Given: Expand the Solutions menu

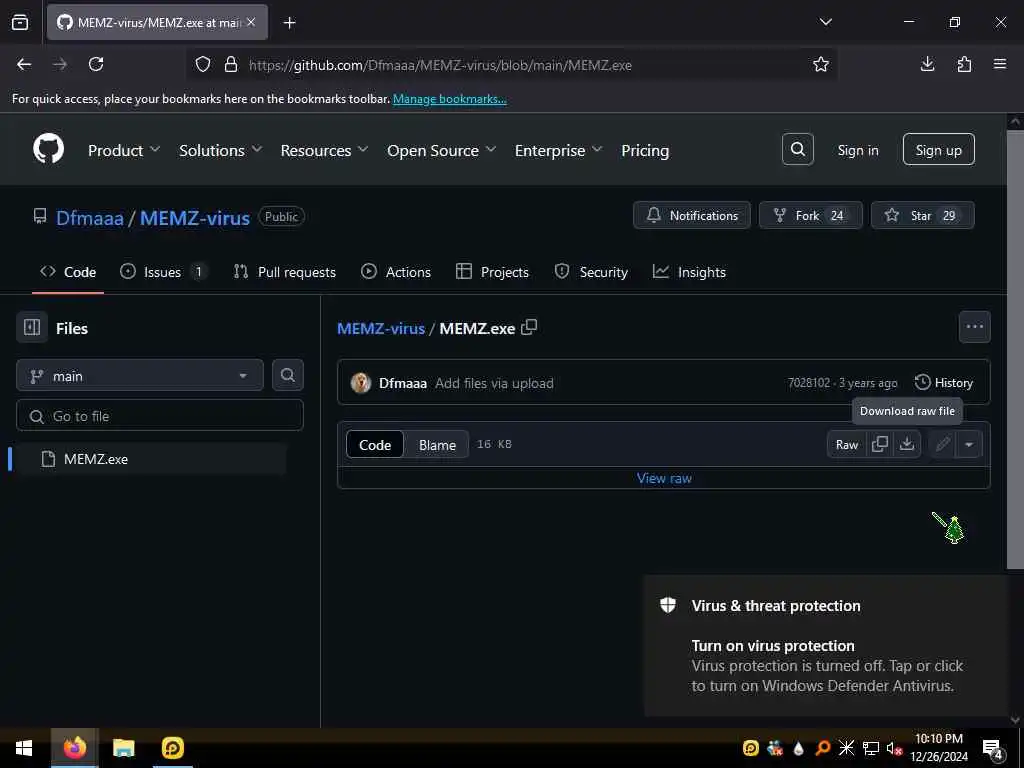Looking at the screenshot, I should click(x=220, y=150).
